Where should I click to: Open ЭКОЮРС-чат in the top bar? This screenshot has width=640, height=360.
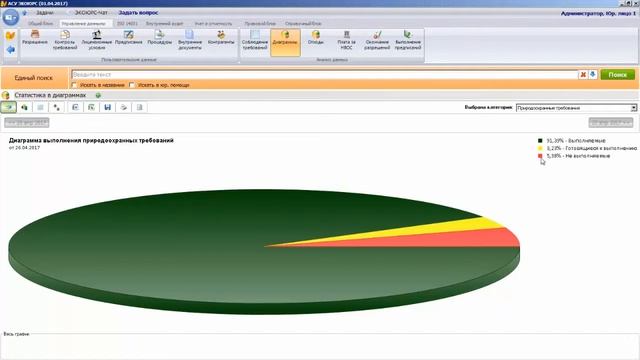coord(91,13)
